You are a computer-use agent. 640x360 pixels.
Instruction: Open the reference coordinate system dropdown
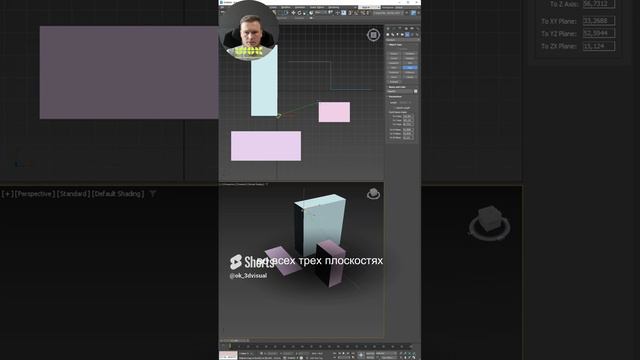[x=321, y=13]
